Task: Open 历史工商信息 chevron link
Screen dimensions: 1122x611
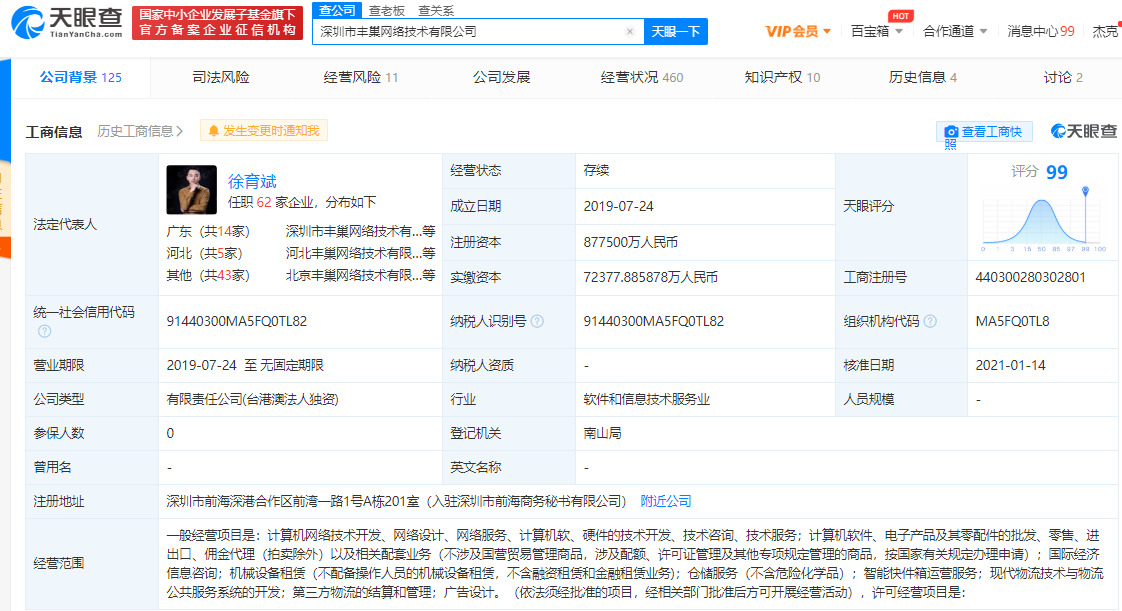Action: coord(140,131)
